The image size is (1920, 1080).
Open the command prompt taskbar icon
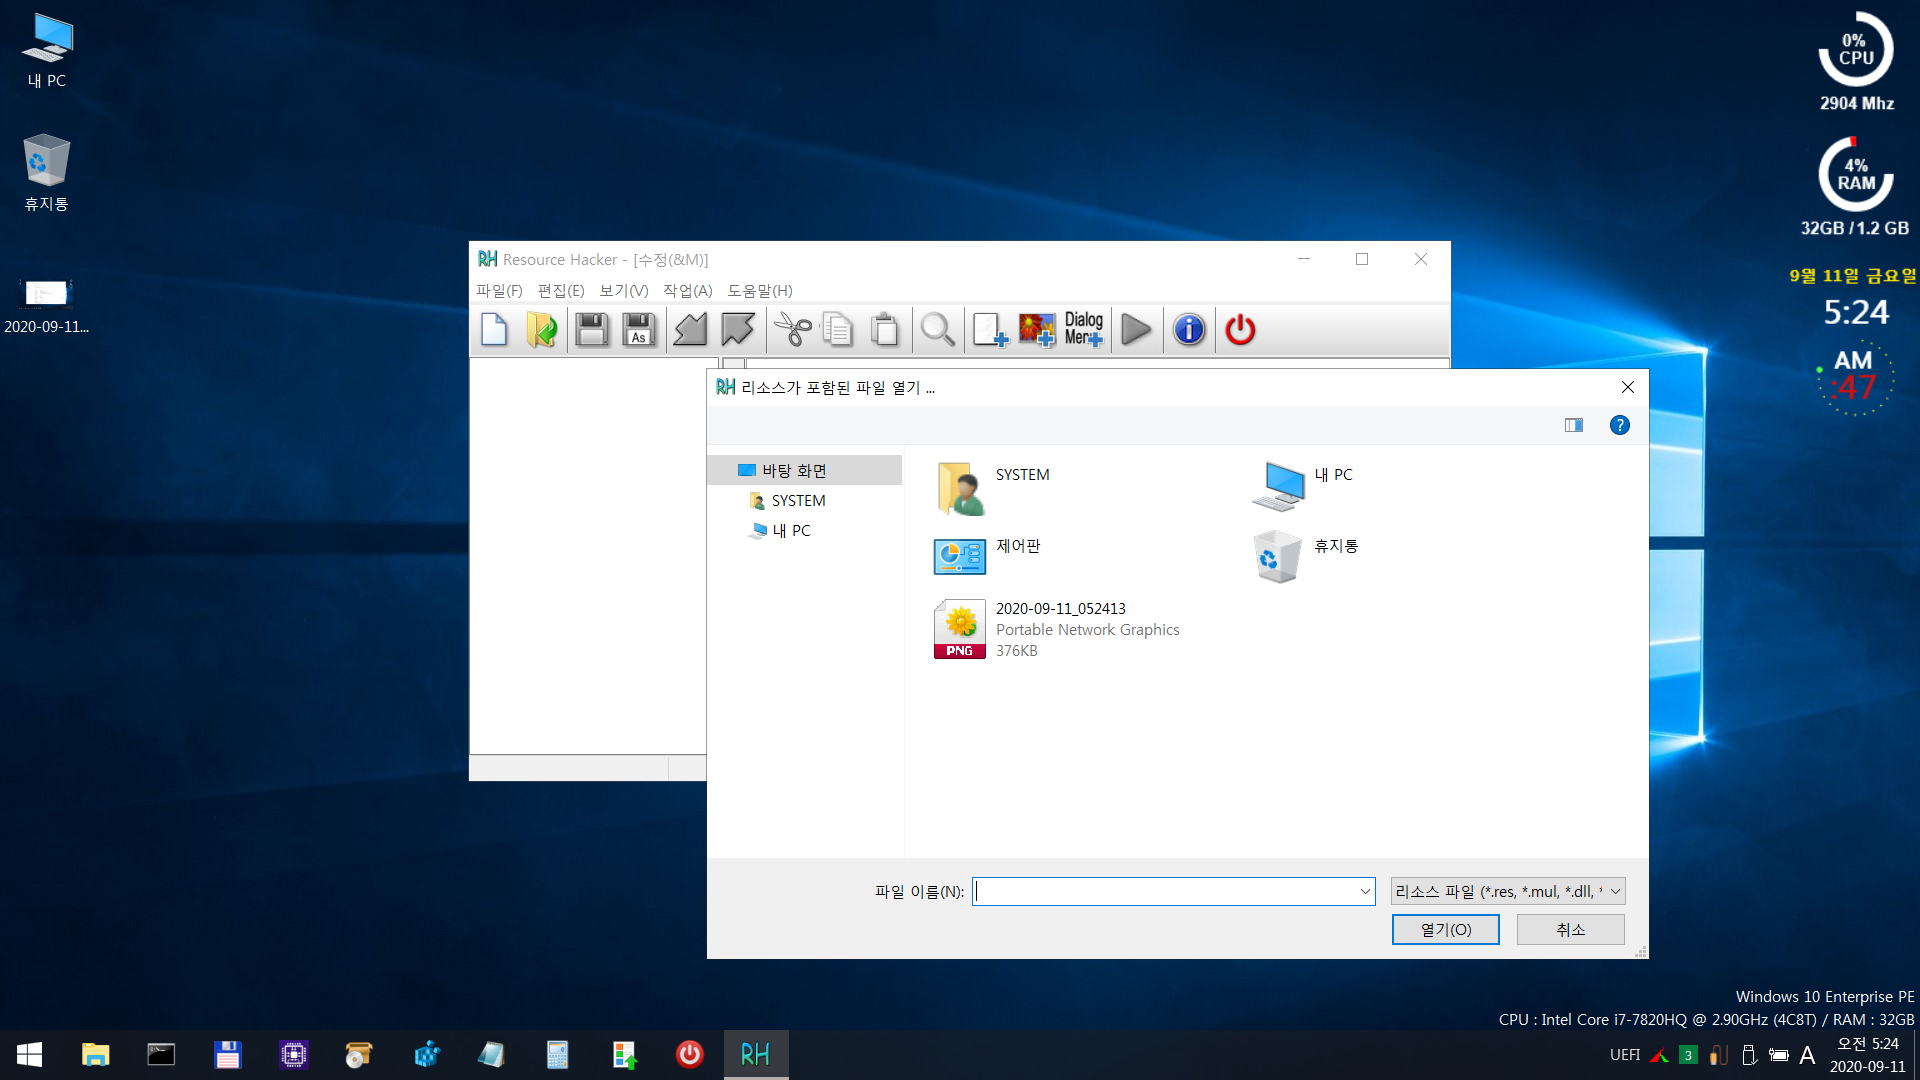tap(161, 1054)
